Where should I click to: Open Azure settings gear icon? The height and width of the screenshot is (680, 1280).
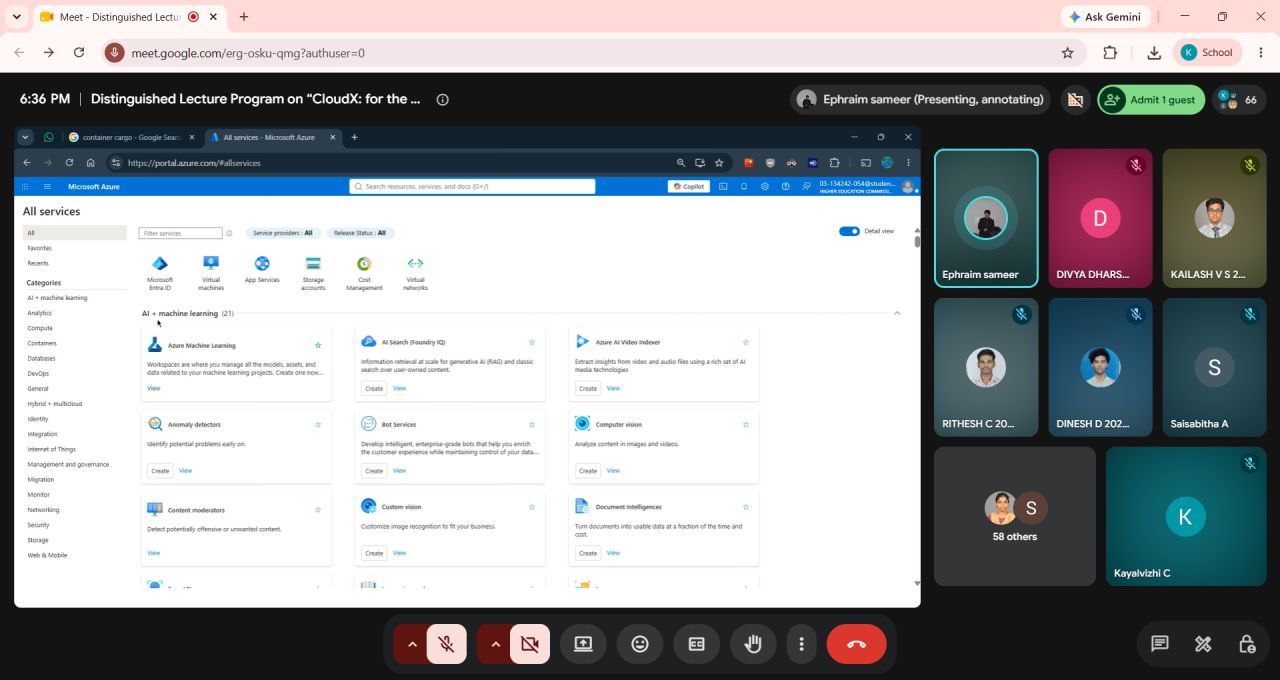[x=765, y=186]
